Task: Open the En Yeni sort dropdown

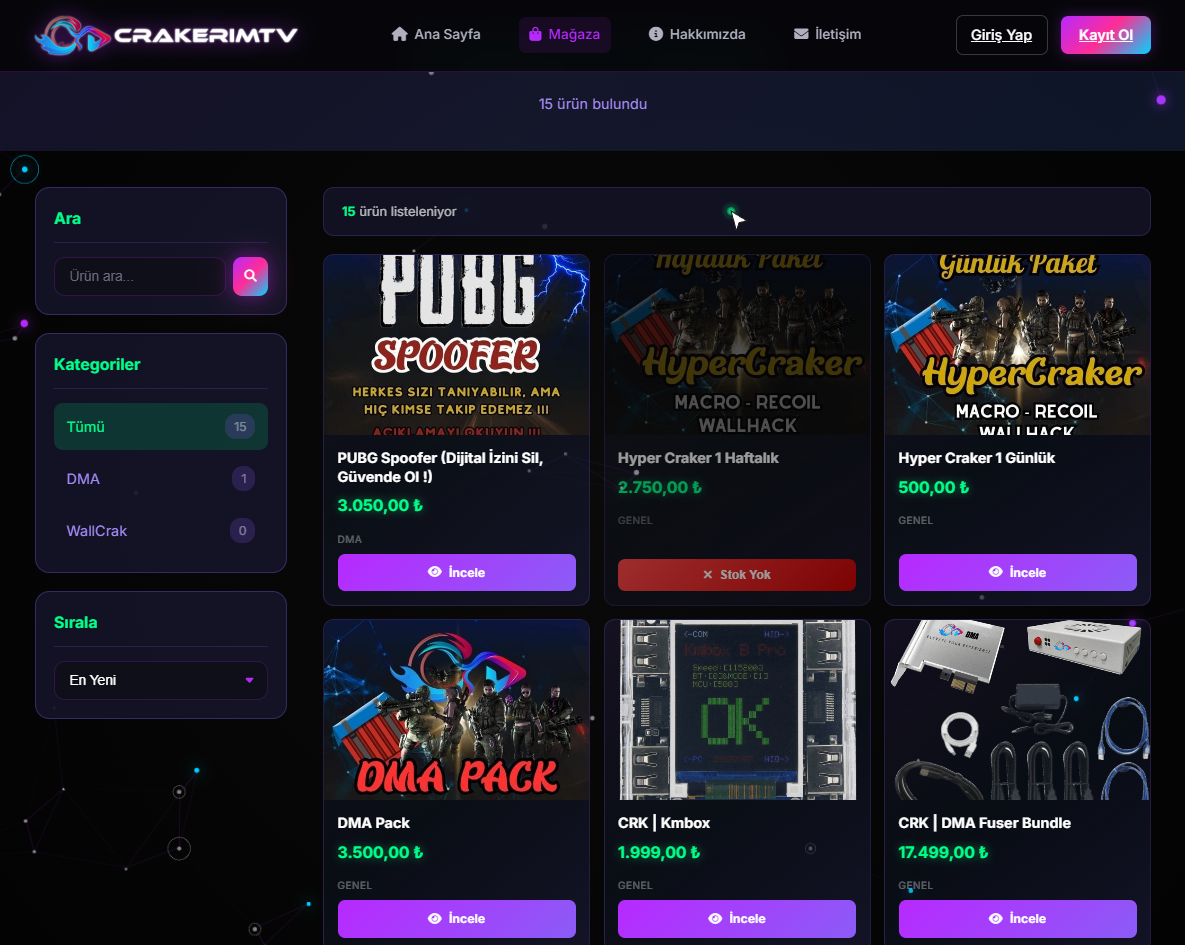Action: click(x=161, y=680)
